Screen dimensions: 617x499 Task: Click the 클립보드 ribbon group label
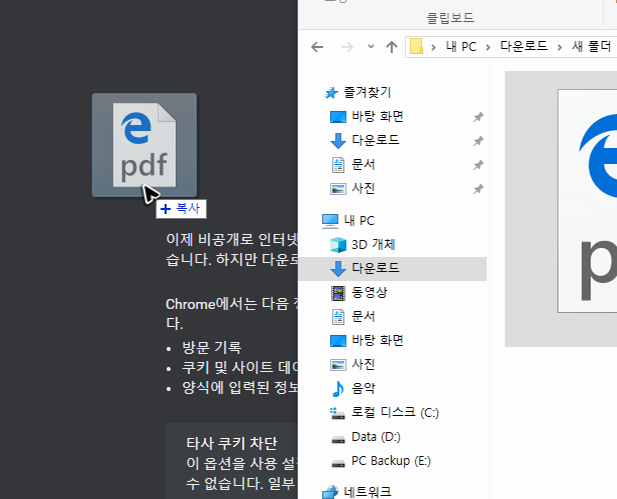click(450, 18)
